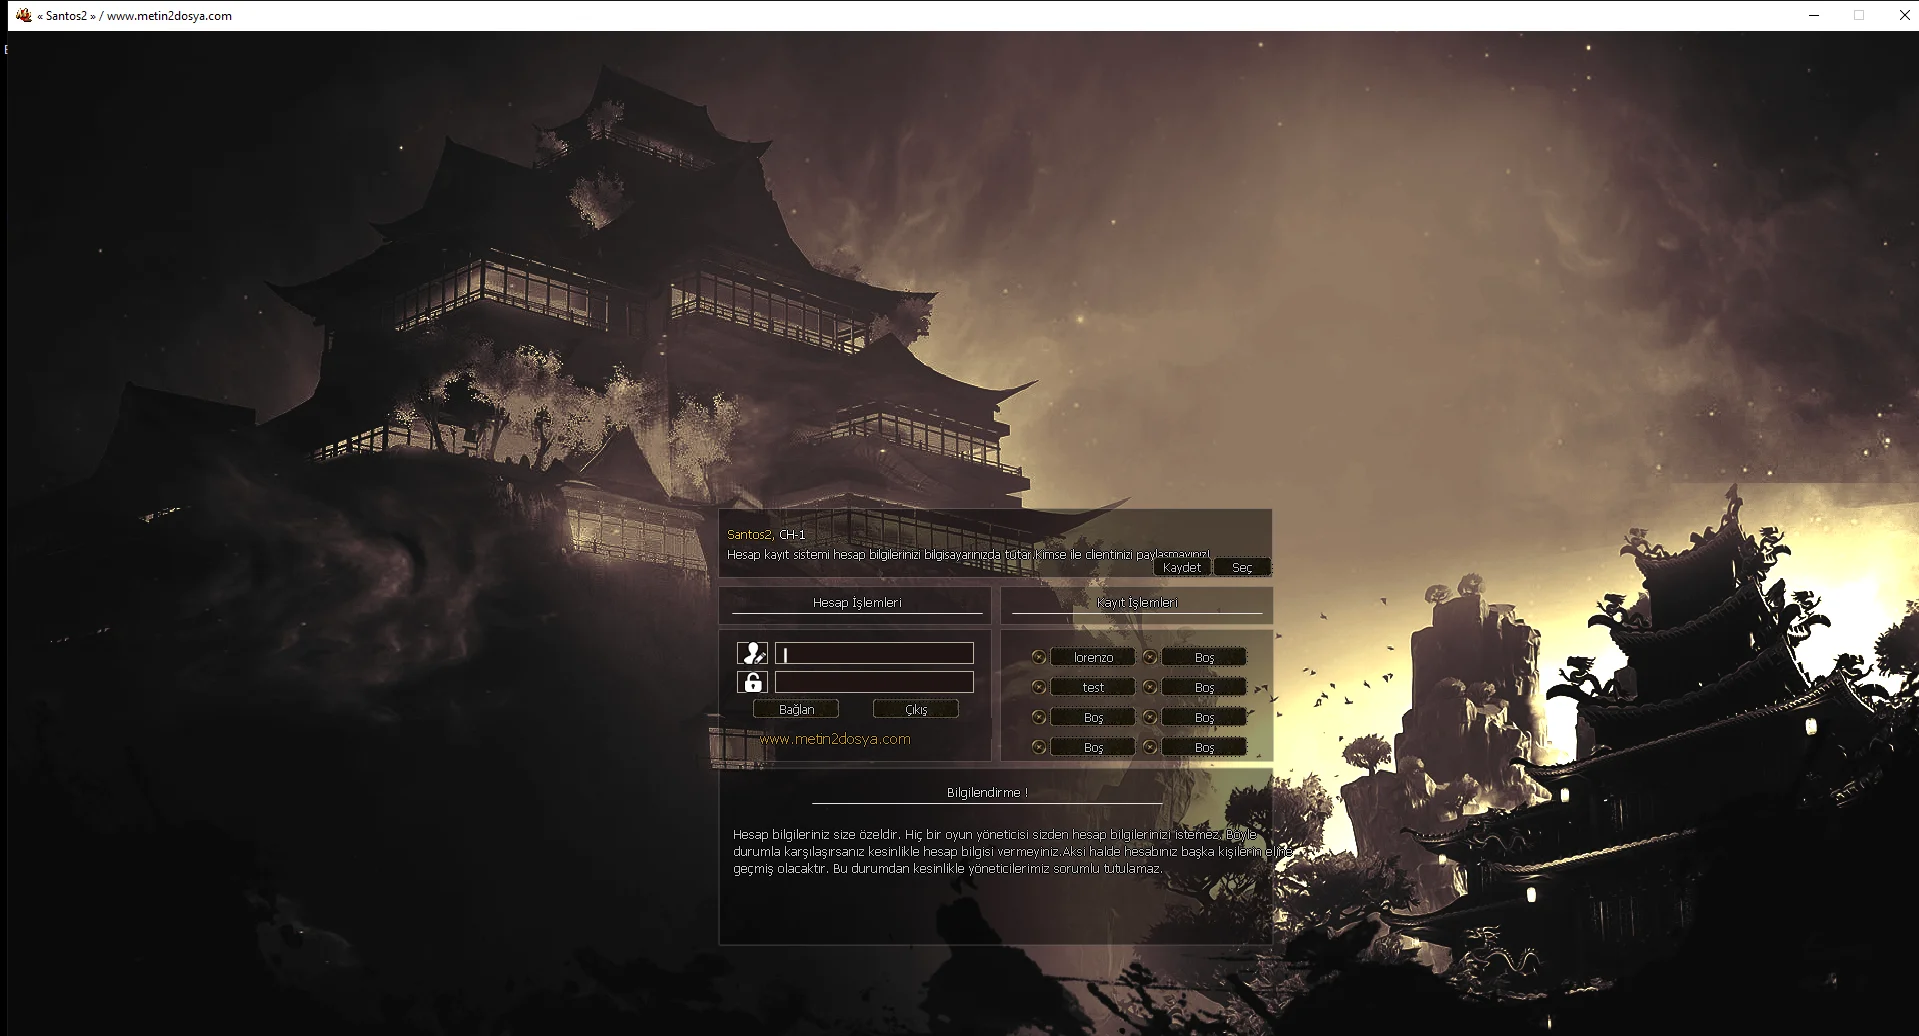Focus the username input field
Screen dimensions: 1919x1036
[874, 654]
